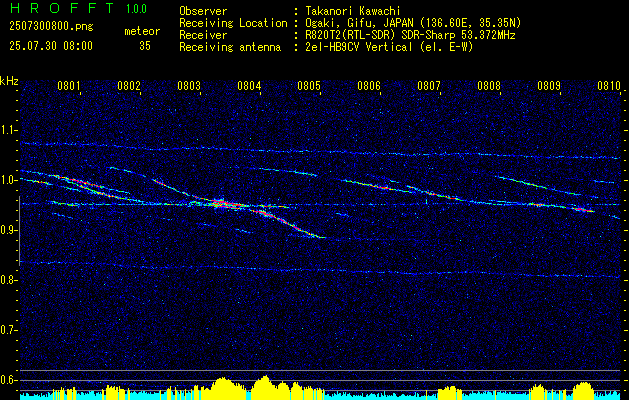Click the Receiving antenna field label
This screenshot has height=400, width=629.
click(230, 47)
